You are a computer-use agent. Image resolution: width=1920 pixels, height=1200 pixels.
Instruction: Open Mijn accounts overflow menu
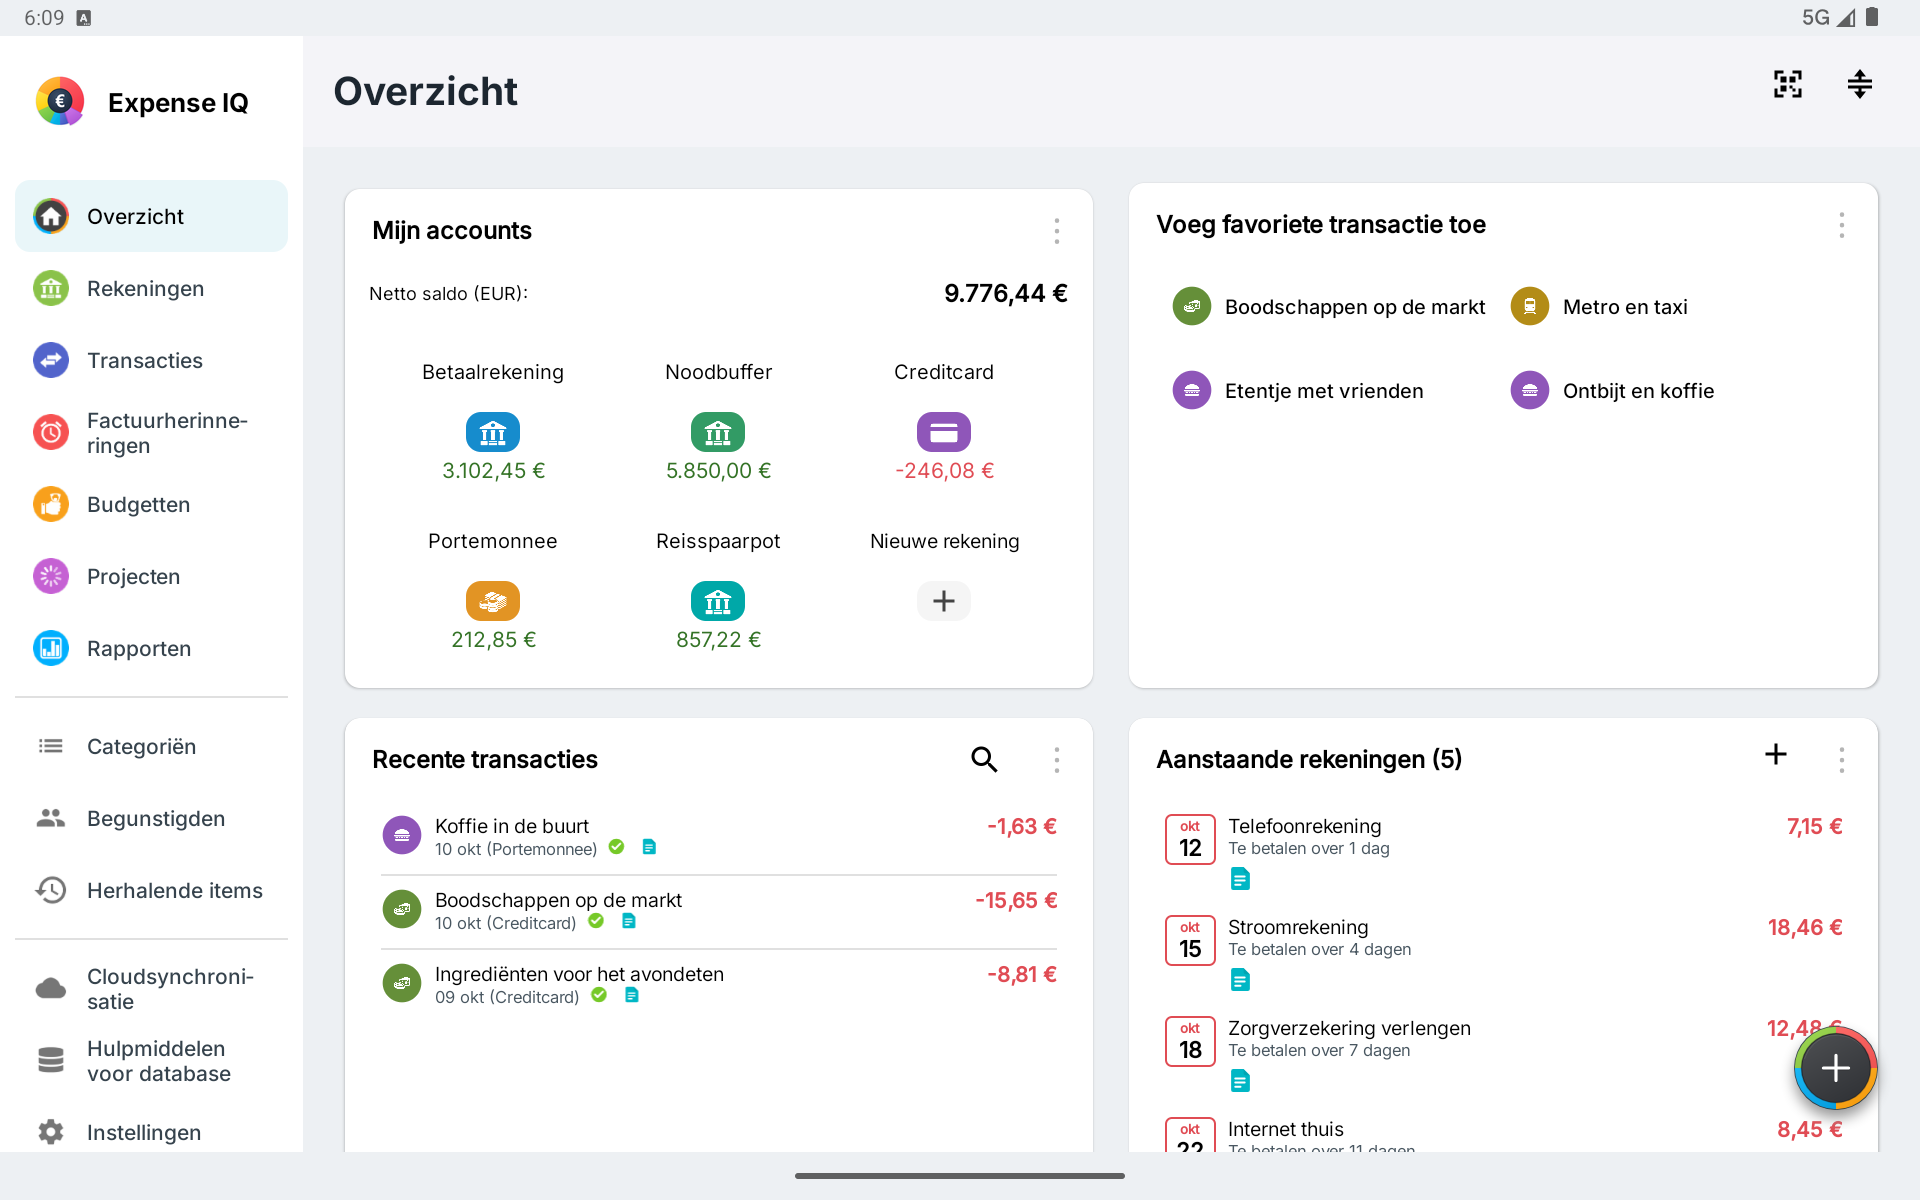(1056, 231)
